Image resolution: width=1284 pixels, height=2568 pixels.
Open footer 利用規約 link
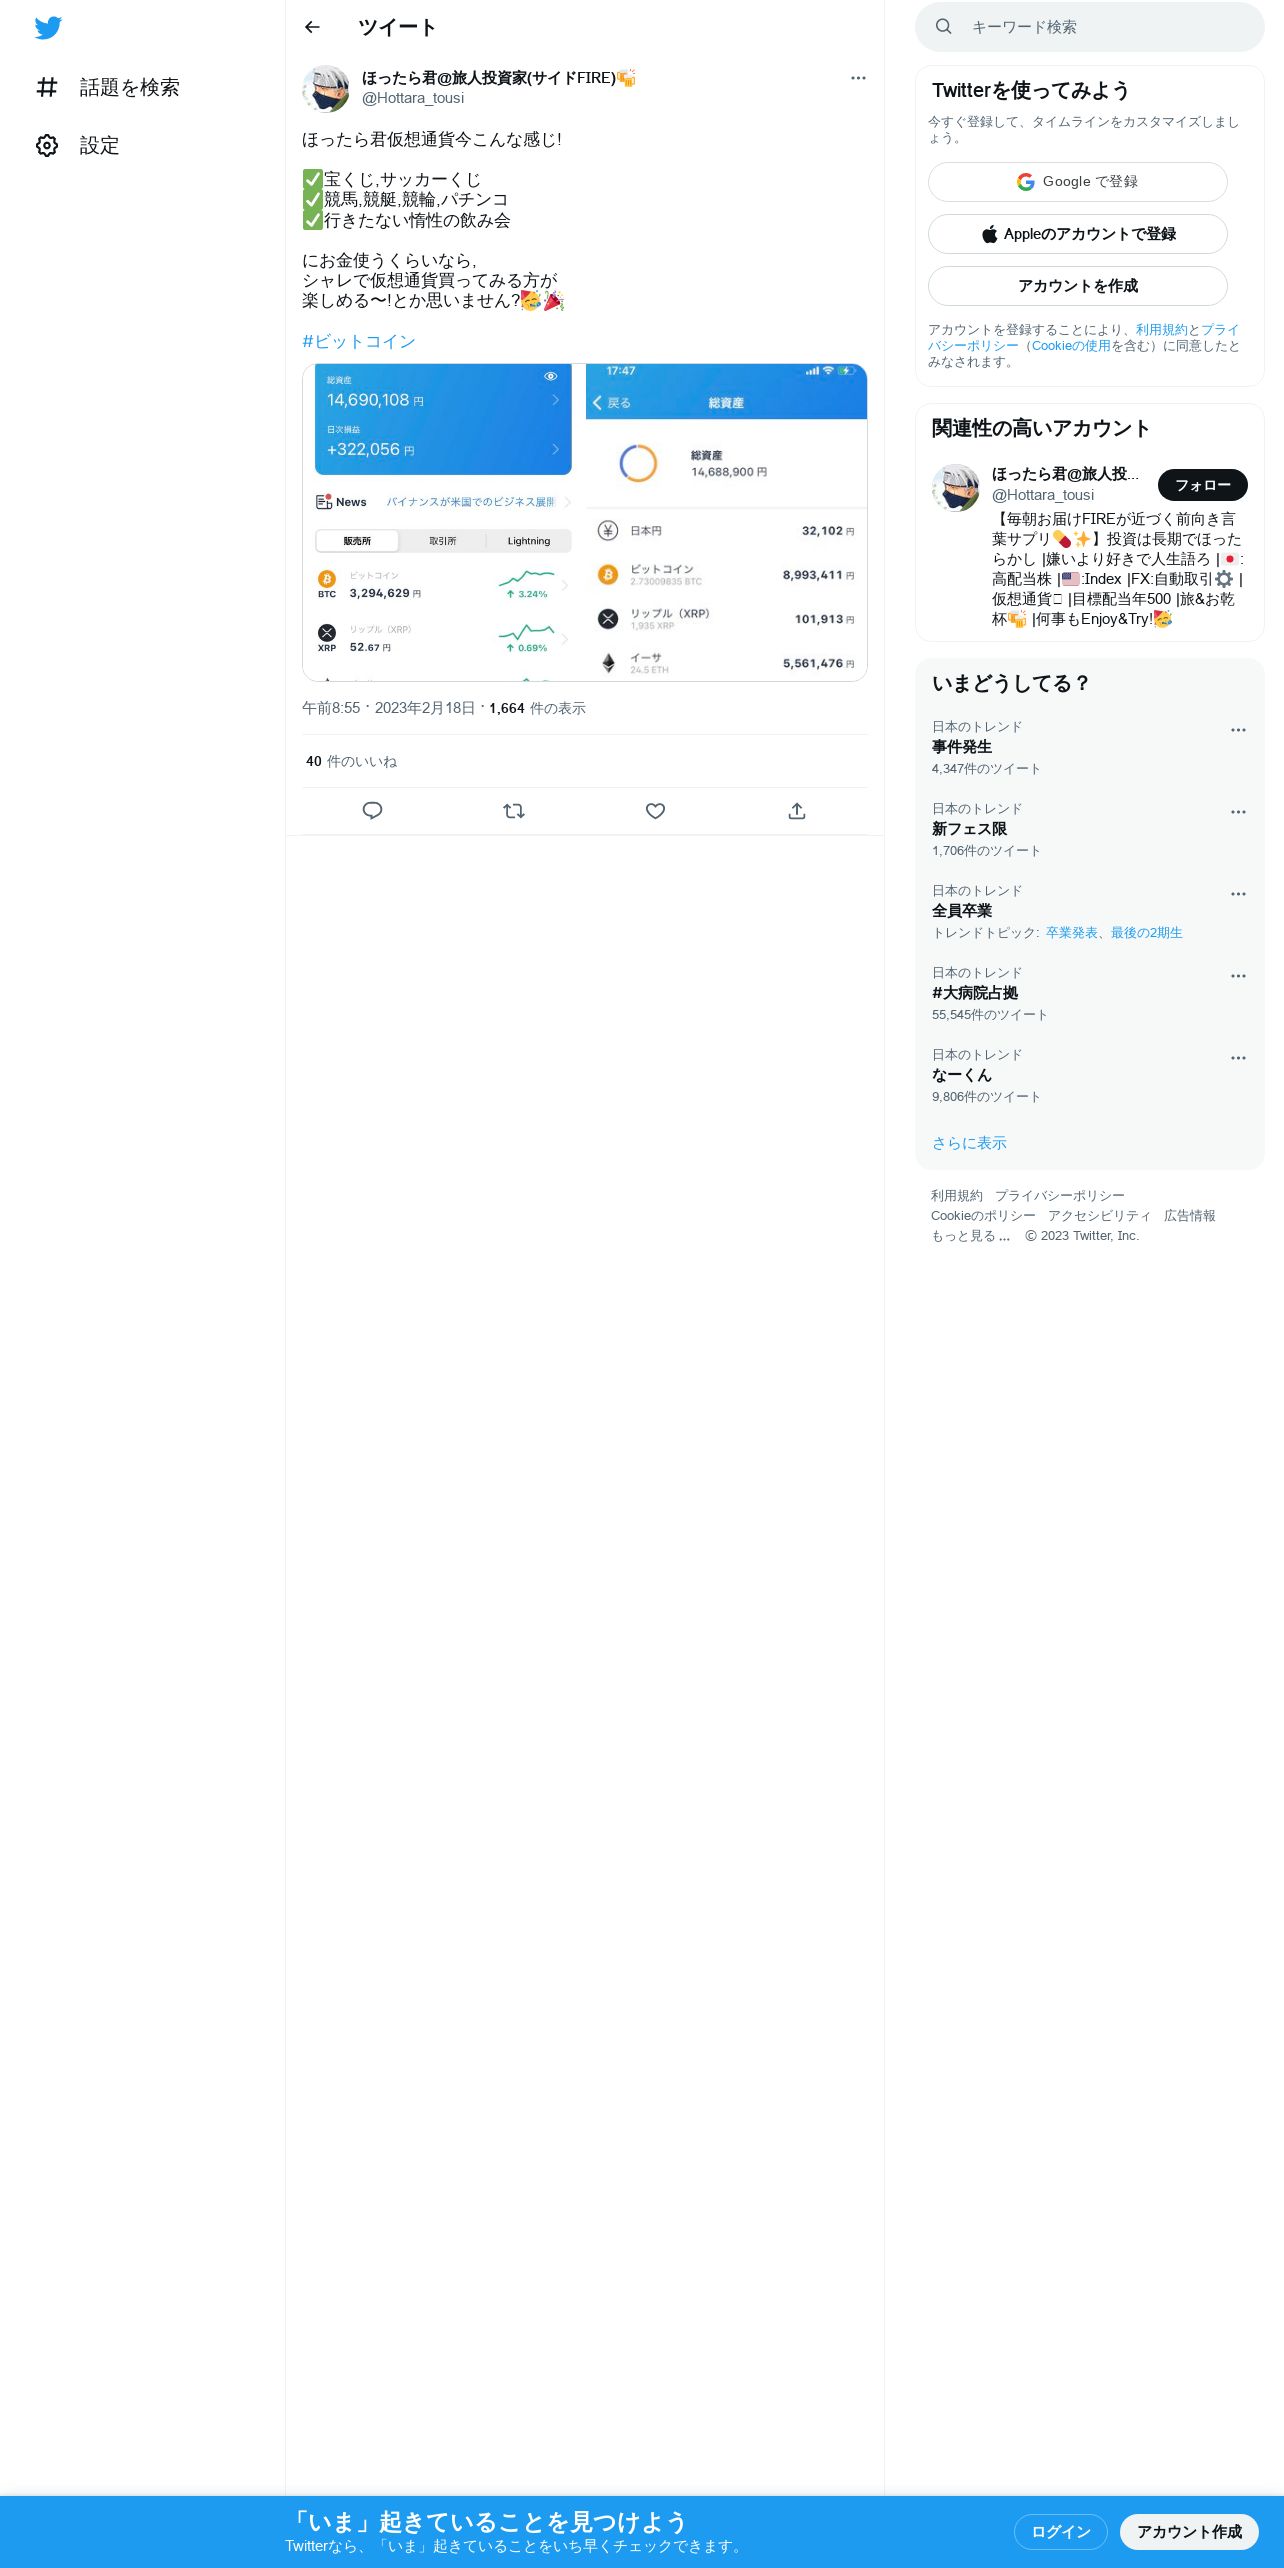pyautogui.click(x=957, y=1196)
